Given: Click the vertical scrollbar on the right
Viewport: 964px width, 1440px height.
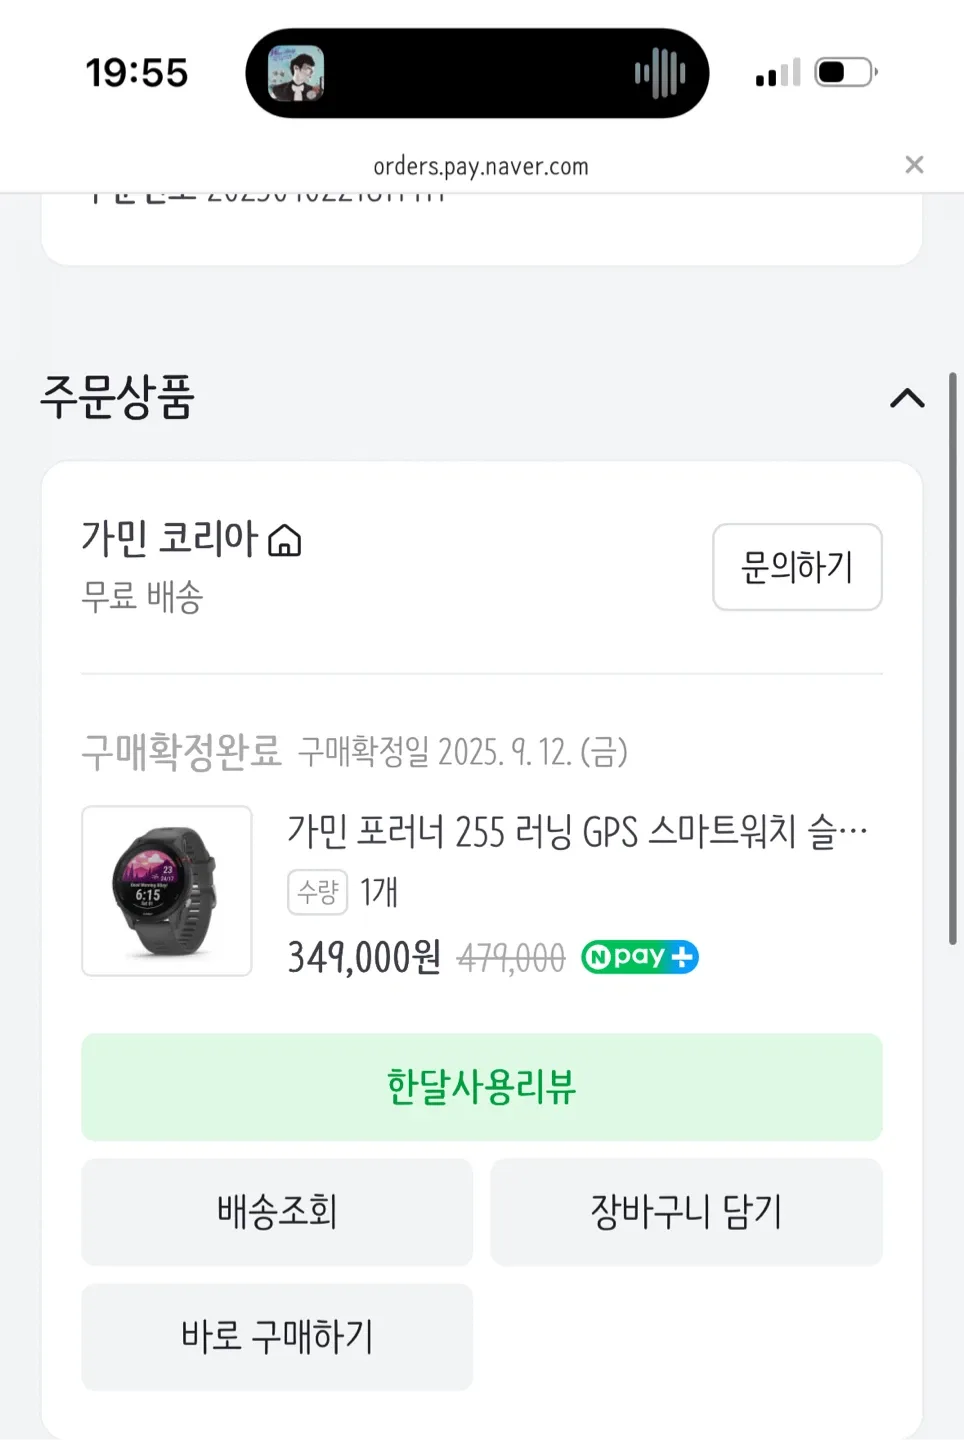Looking at the screenshot, I should (952, 660).
